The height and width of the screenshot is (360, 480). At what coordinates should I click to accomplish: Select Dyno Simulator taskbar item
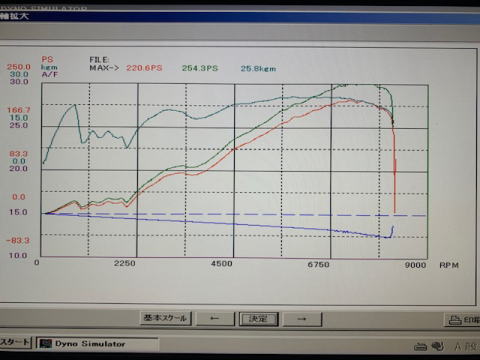pos(97,344)
